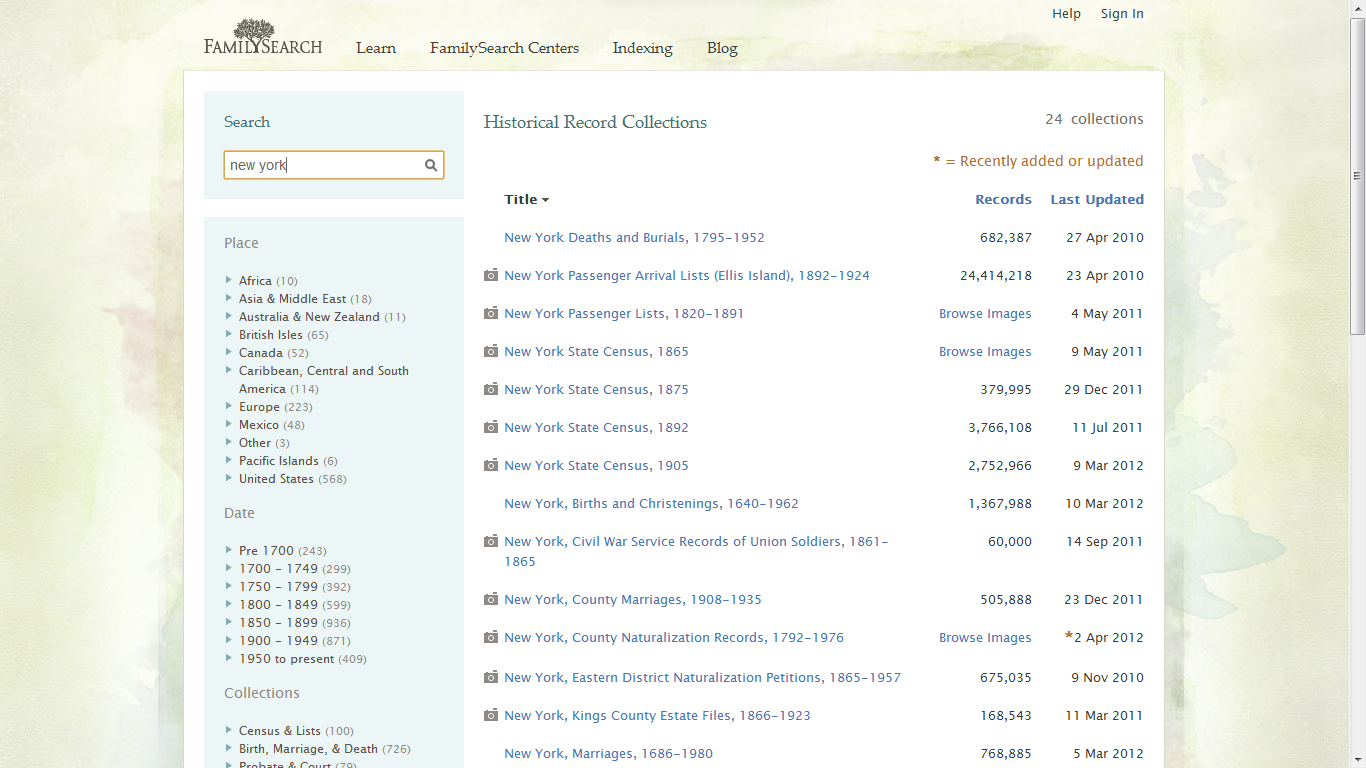Sort by the Records column header
This screenshot has height=768, width=1366.
pyautogui.click(x=1003, y=199)
